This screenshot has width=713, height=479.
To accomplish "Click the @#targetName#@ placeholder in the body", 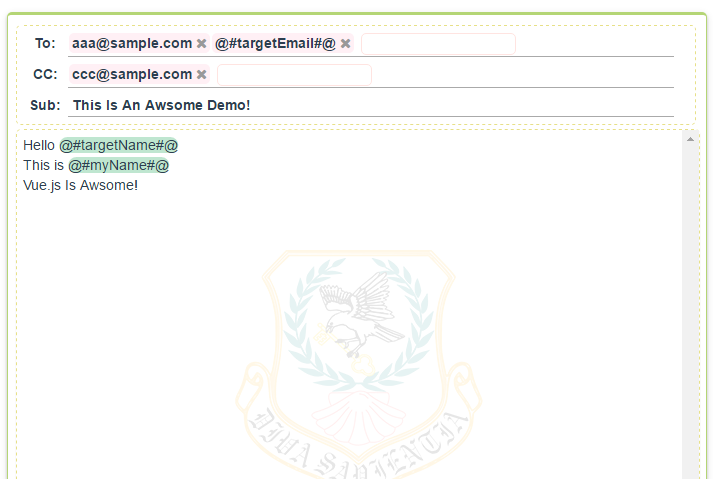I will pyautogui.click(x=118, y=146).
